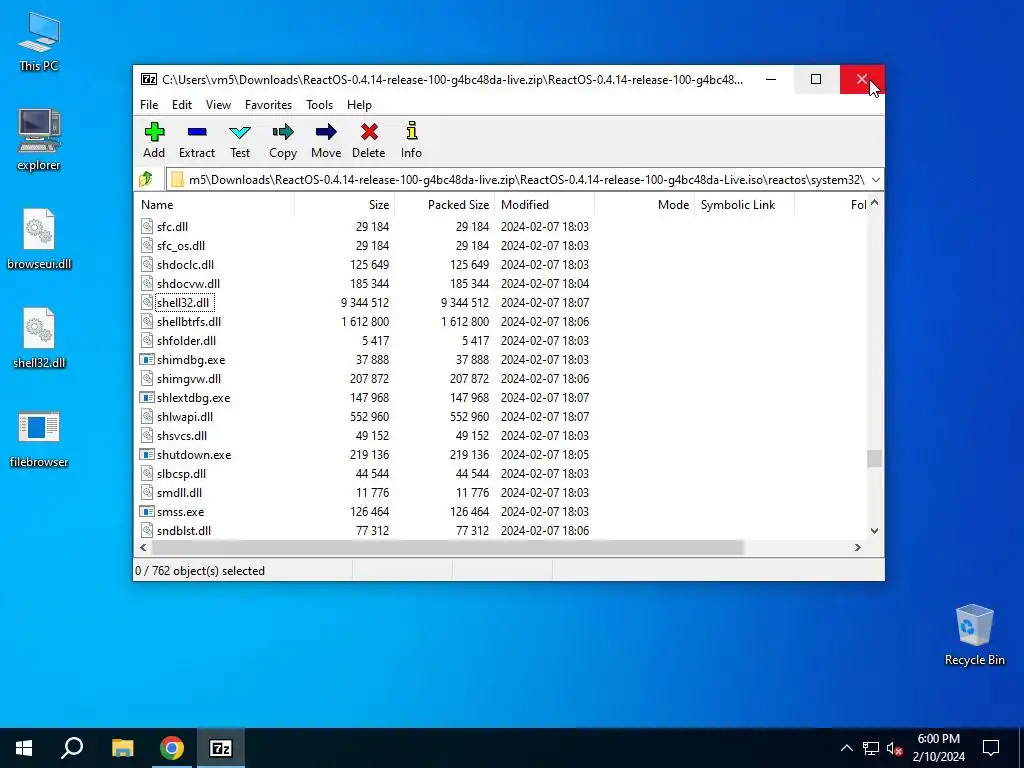Click the vertical scrollbar thumb
The image size is (1024, 768).
[x=874, y=458]
